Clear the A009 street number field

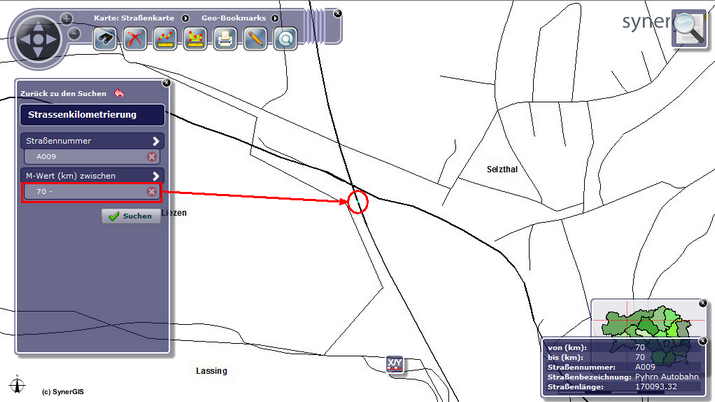[x=152, y=157]
